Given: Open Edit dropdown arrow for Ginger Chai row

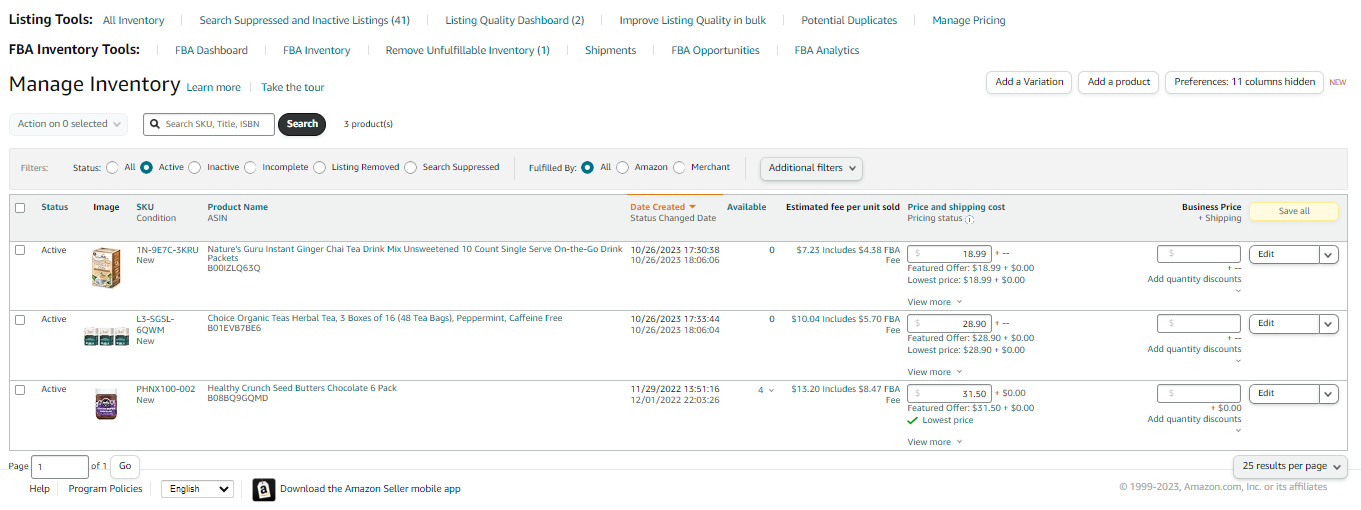Looking at the screenshot, I should click(x=1328, y=255).
